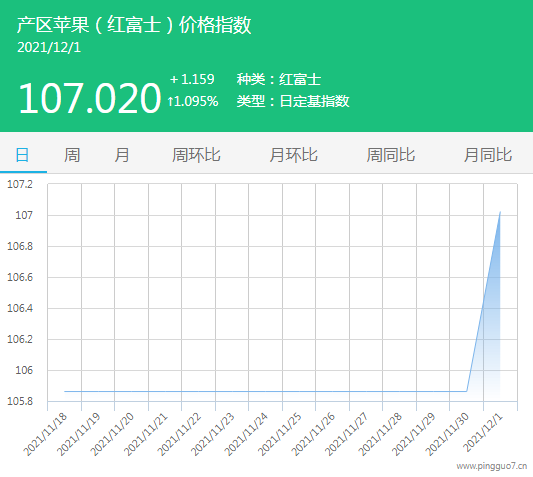Open the 周环比 tab
Screen dimensions: 533x477
(x=196, y=155)
